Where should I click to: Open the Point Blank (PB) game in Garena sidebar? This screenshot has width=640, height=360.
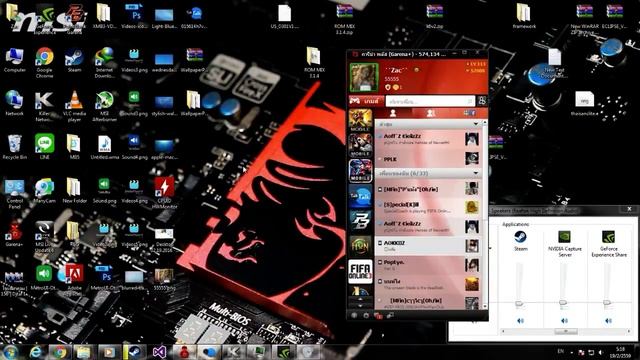point(360,221)
